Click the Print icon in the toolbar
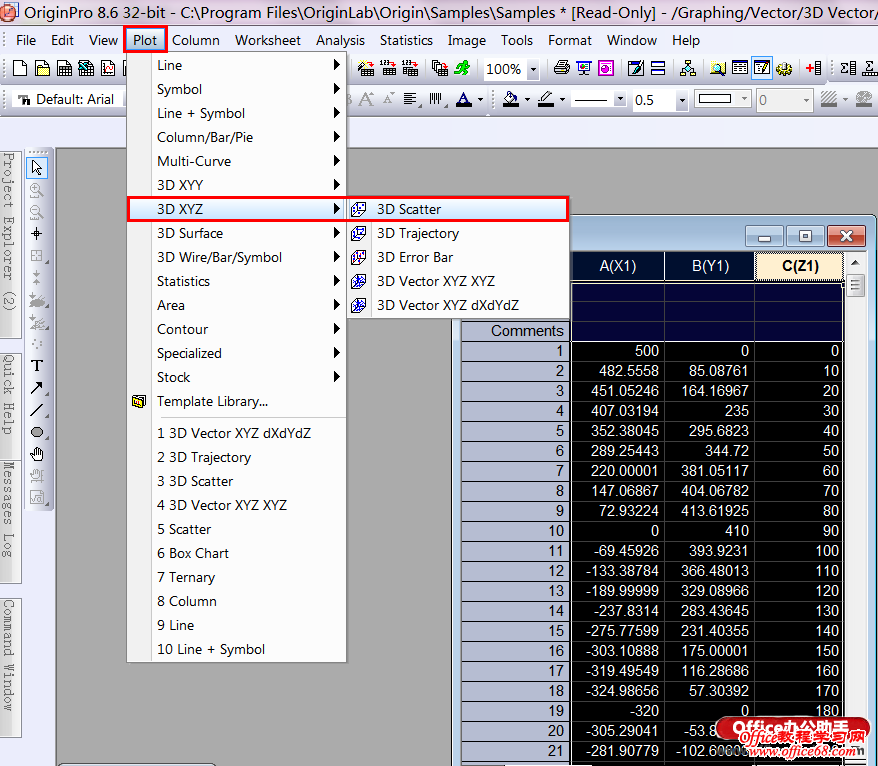878x766 pixels. 562,69
